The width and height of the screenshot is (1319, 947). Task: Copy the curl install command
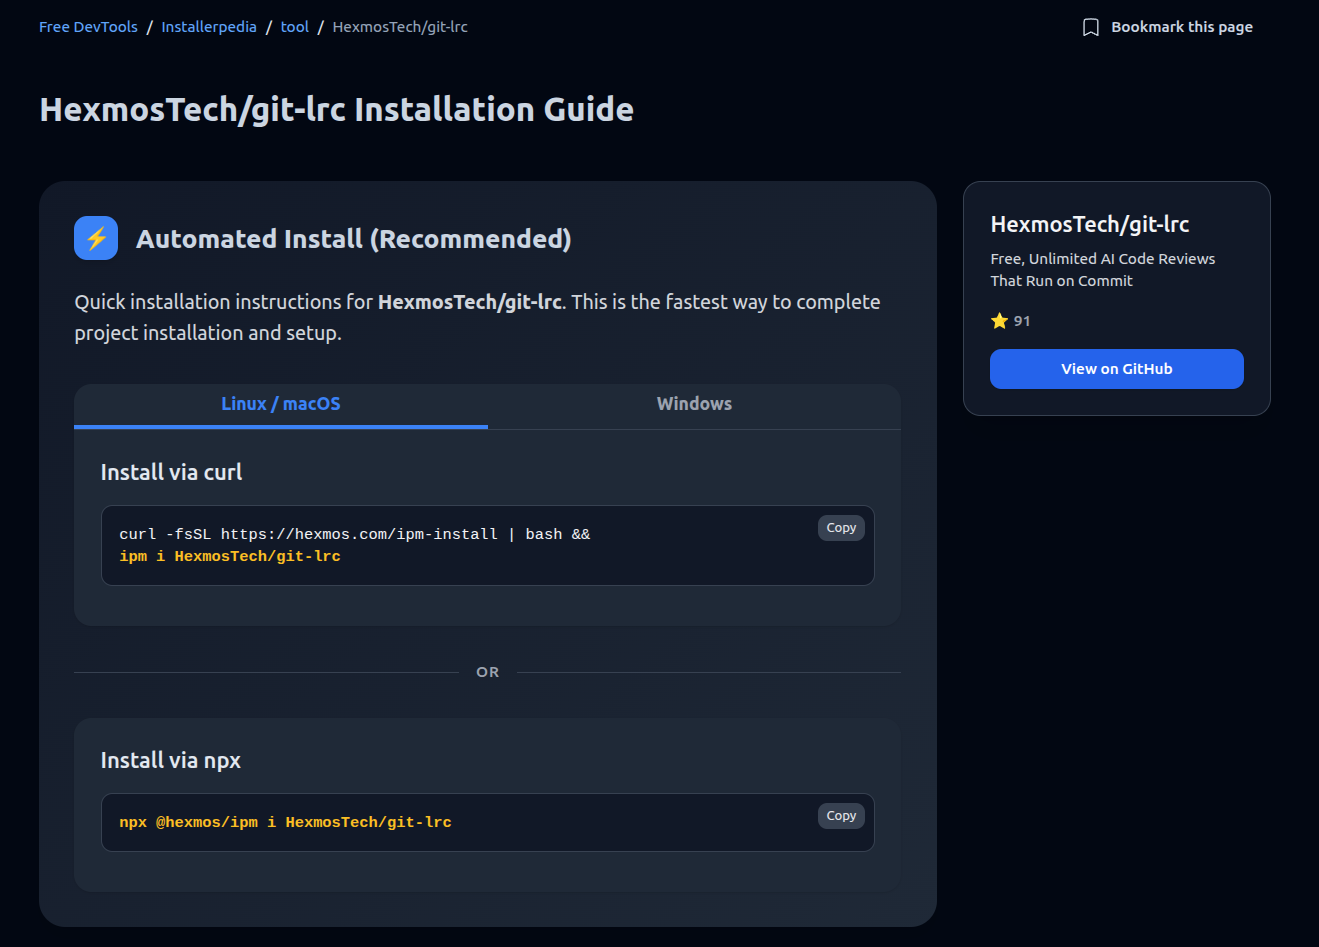pyautogui.click(x=841, y=528)
